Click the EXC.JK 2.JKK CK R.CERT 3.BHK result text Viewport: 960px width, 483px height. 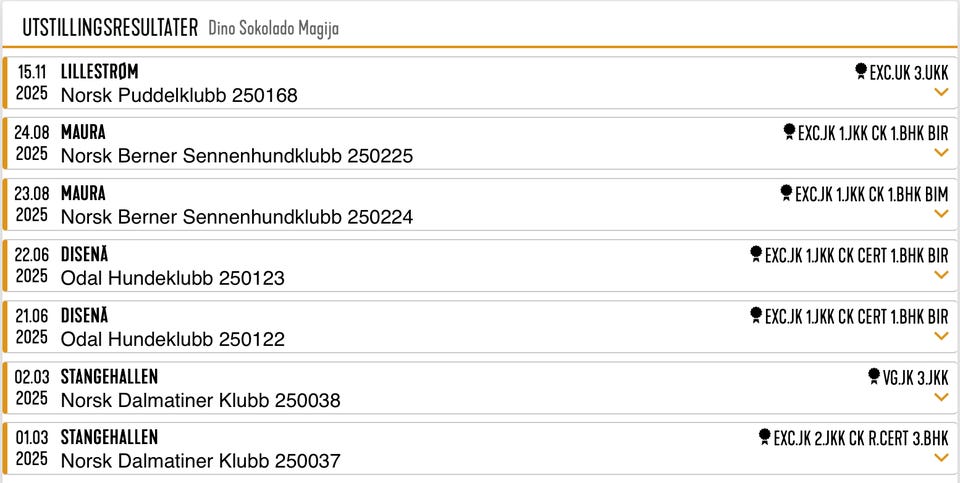point(861,438)
